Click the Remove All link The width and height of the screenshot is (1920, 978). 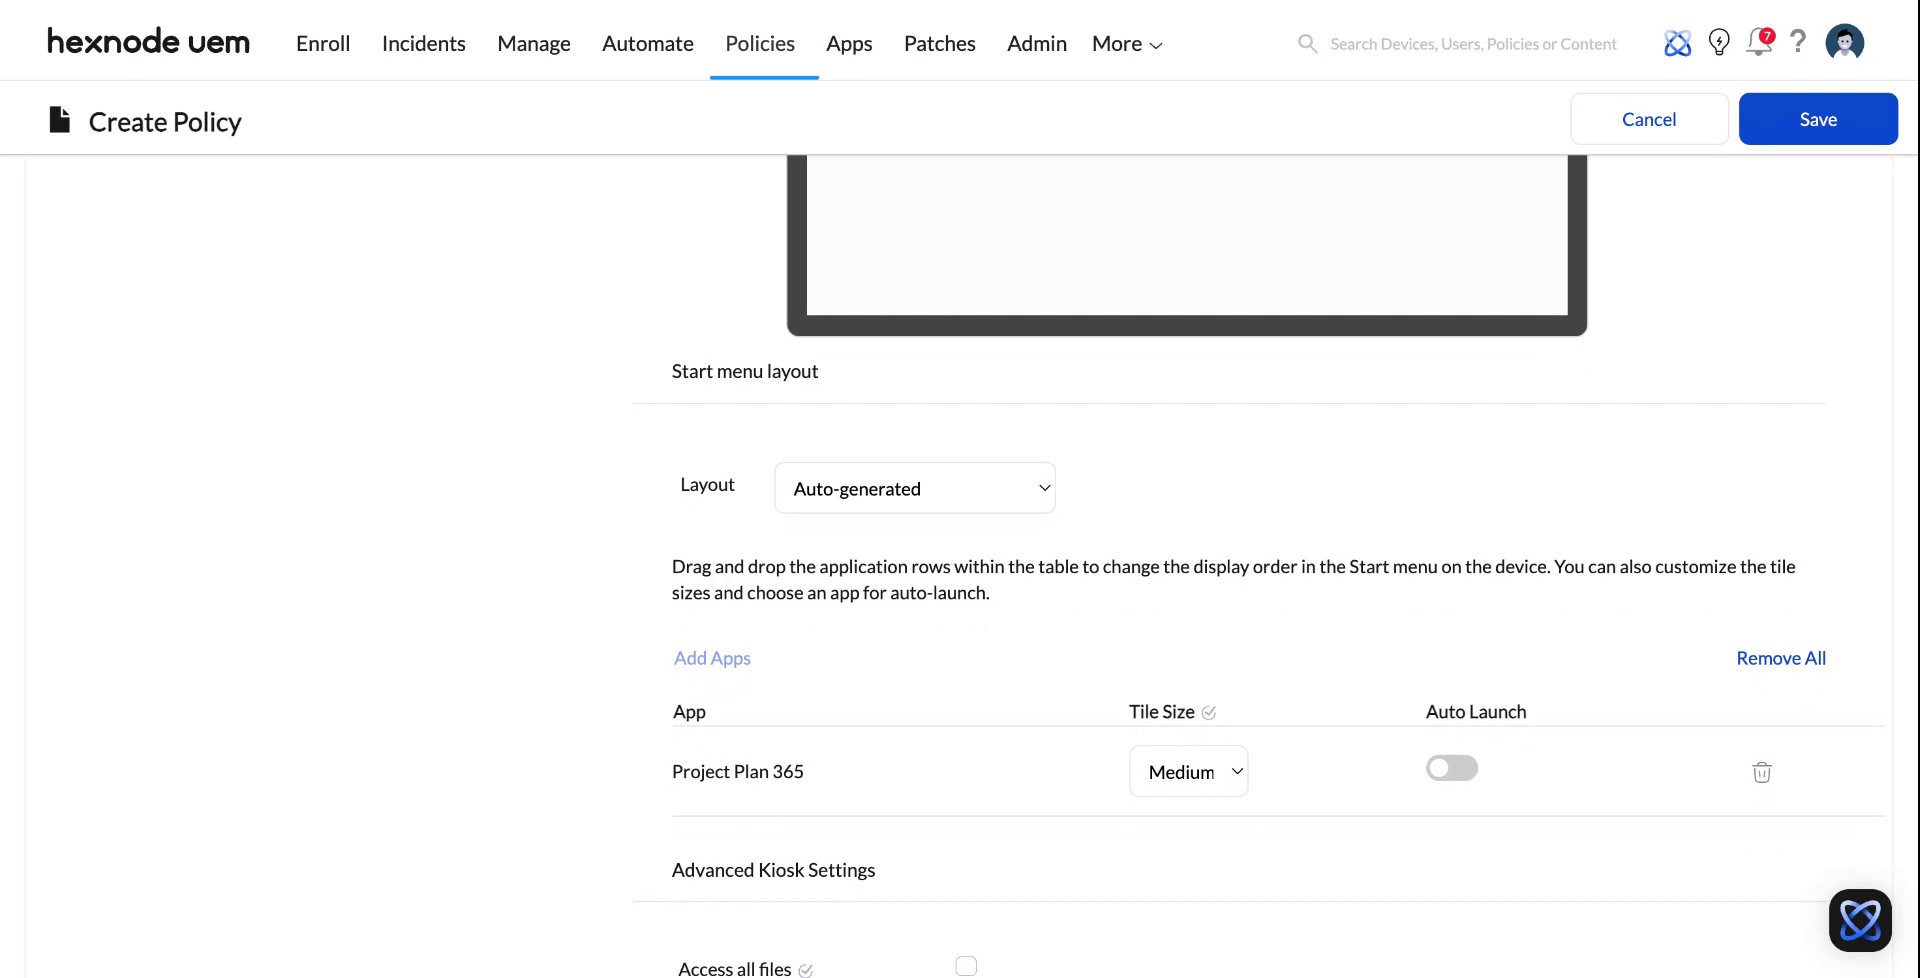(1780, 657)
